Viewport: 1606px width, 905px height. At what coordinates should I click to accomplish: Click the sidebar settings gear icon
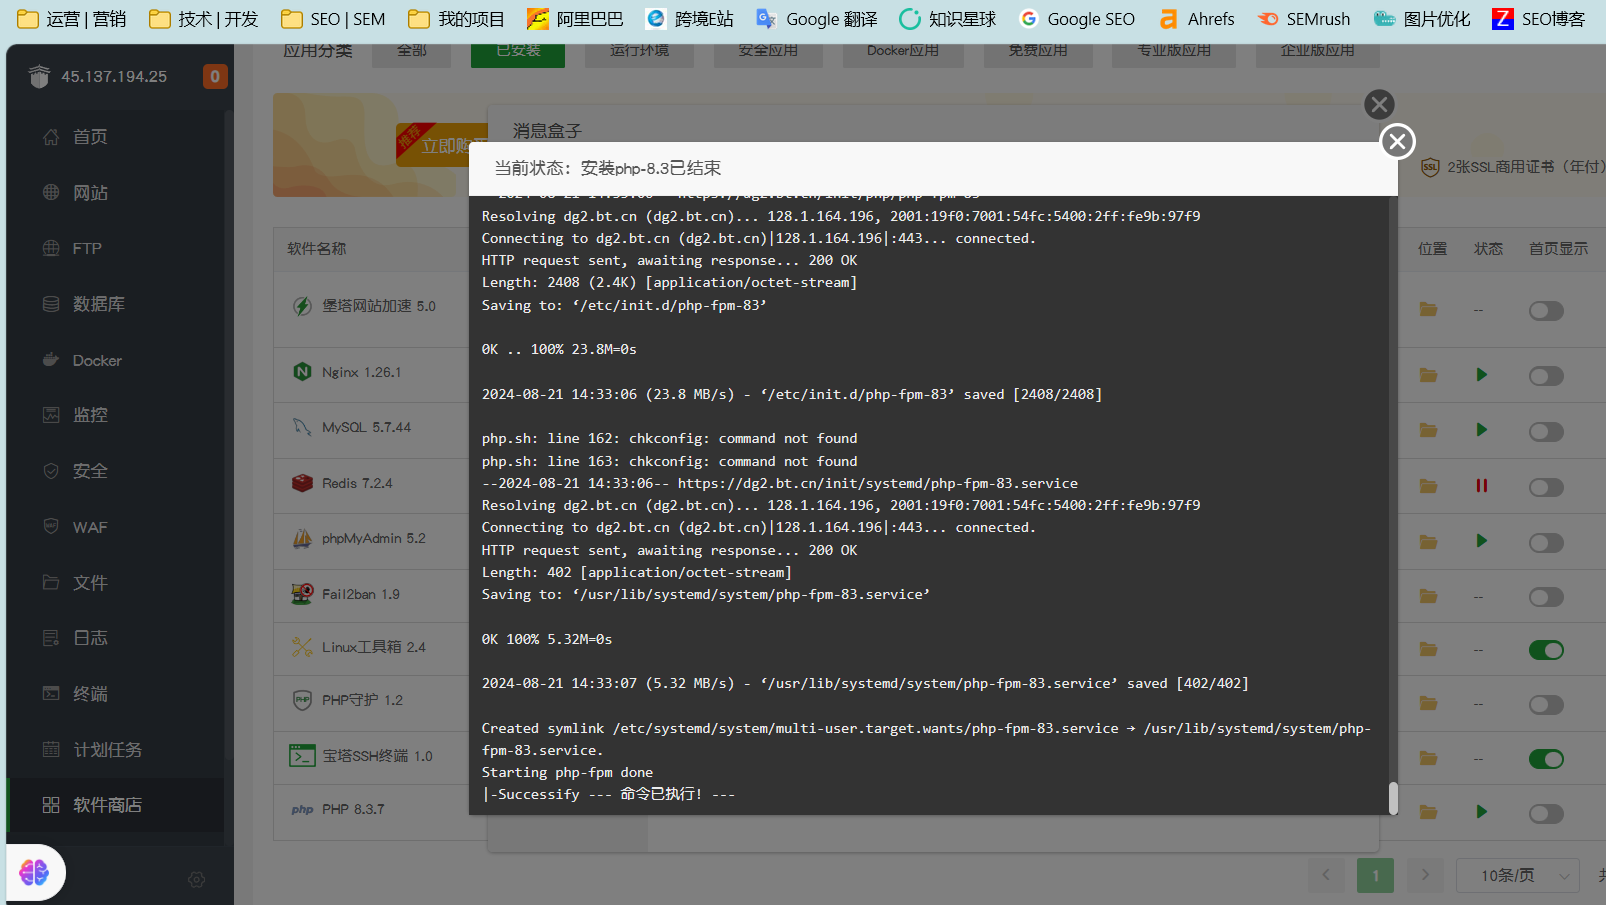coord(197,880)
